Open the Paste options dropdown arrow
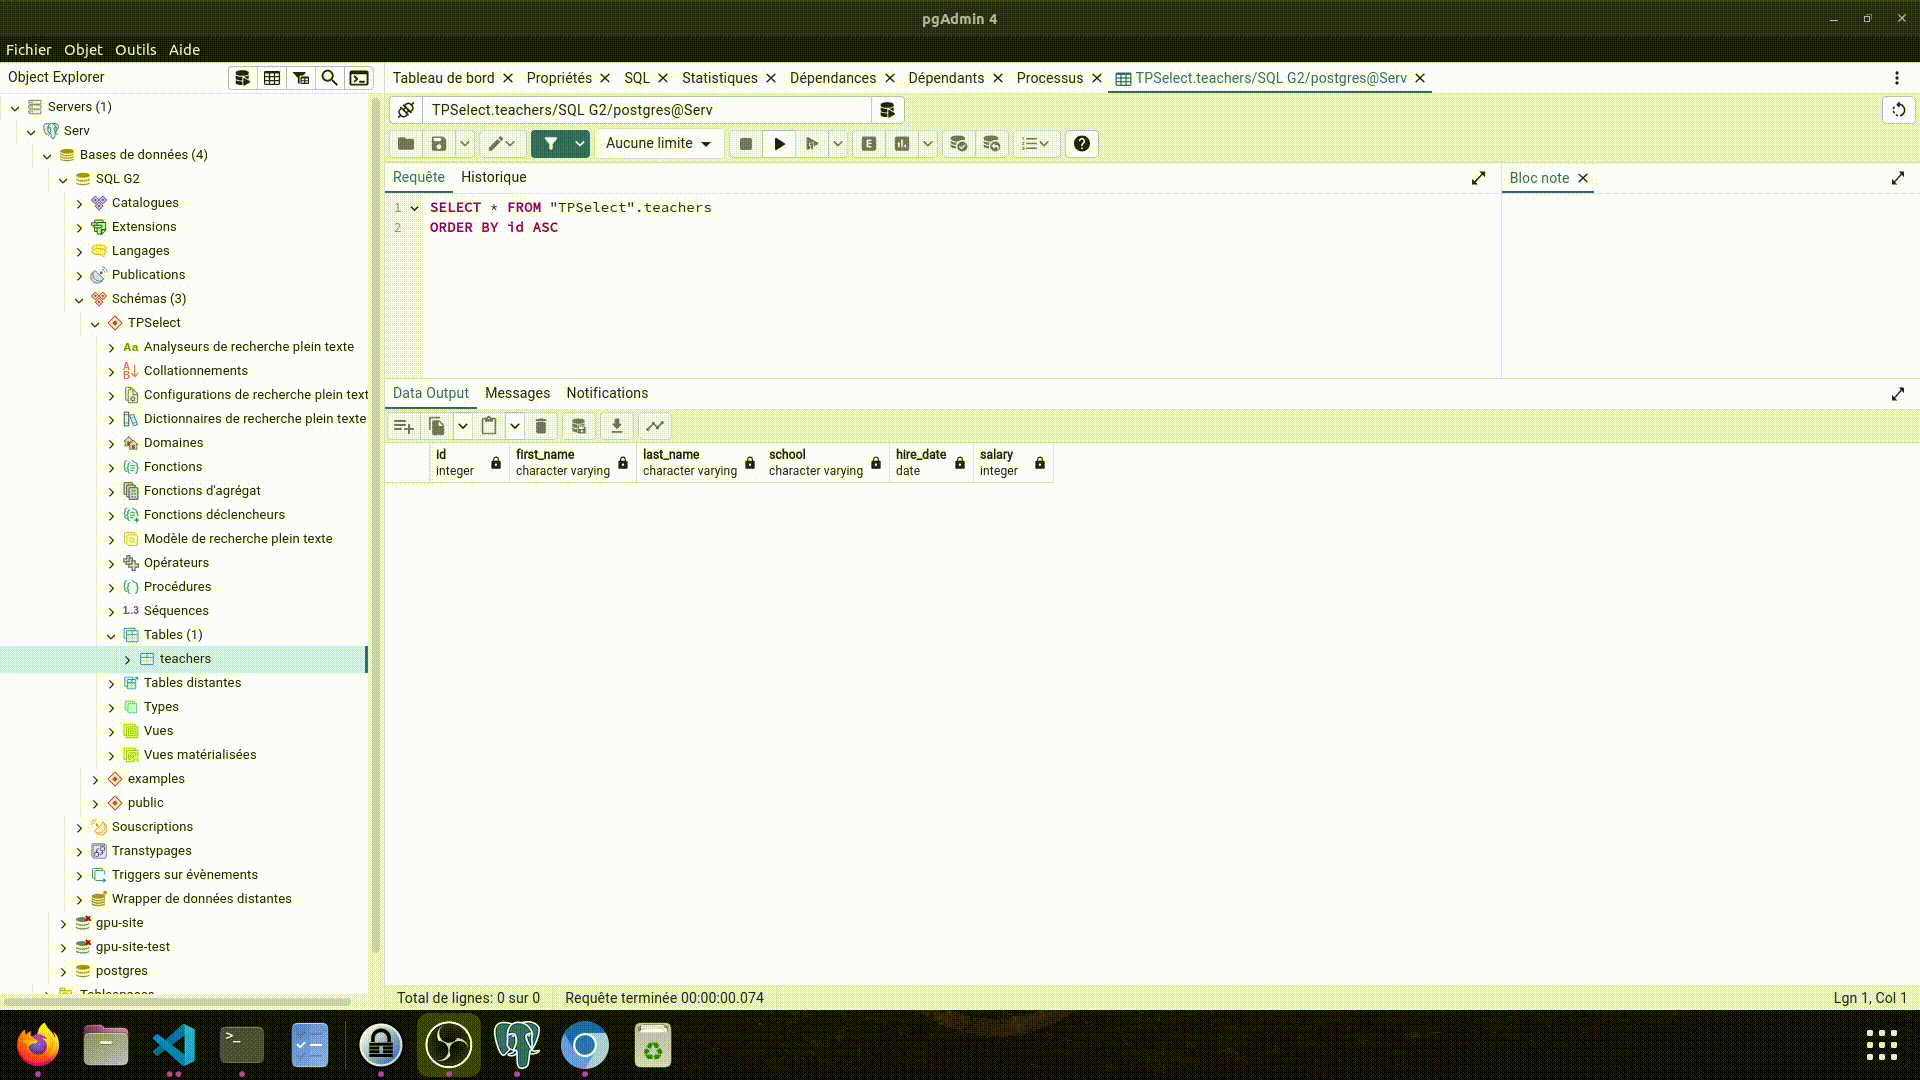Image resolution: width=1920 pixels, height=1080 pixels. pyautogui.click(x=515, y=426)
